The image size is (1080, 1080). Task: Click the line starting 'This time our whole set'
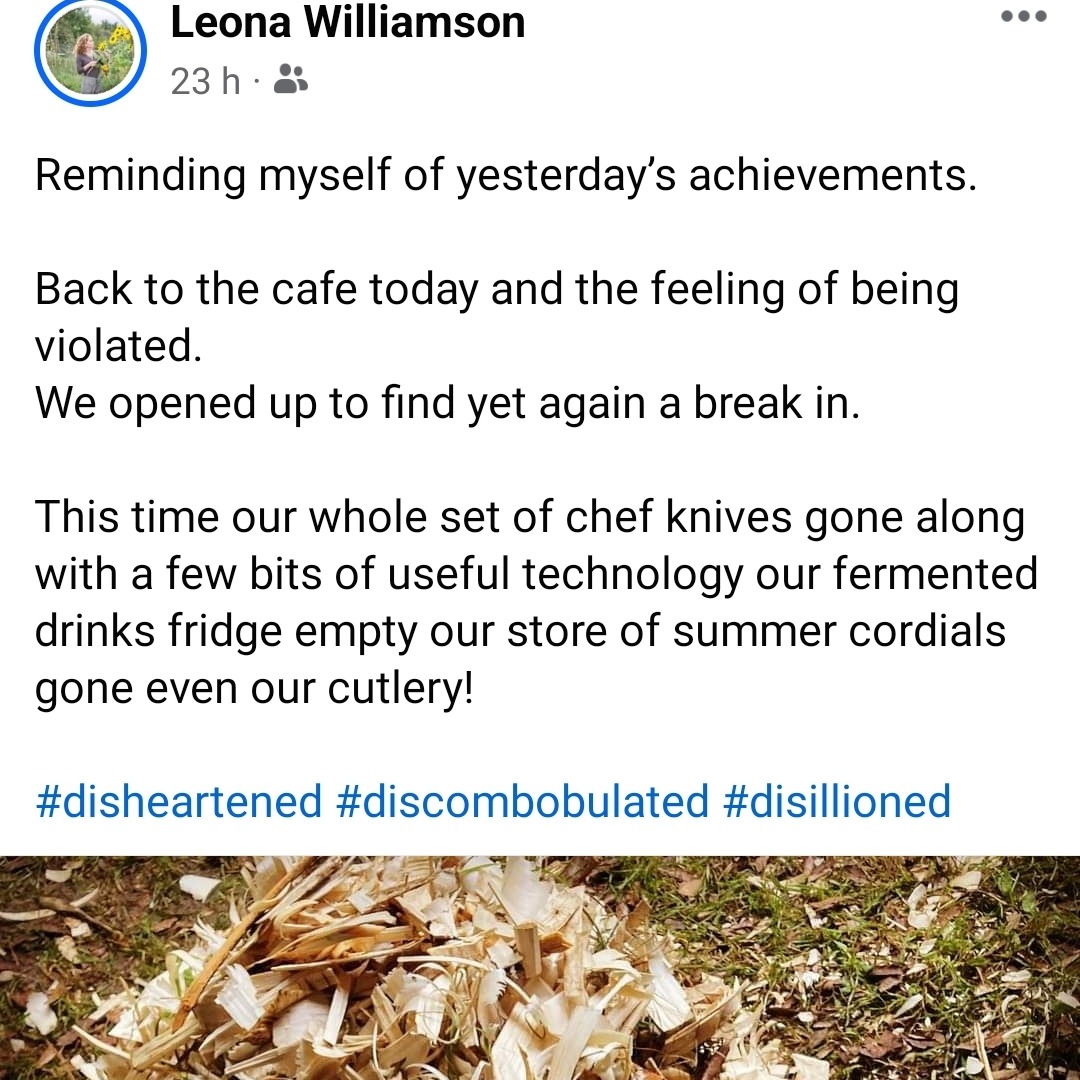(530, 518)
